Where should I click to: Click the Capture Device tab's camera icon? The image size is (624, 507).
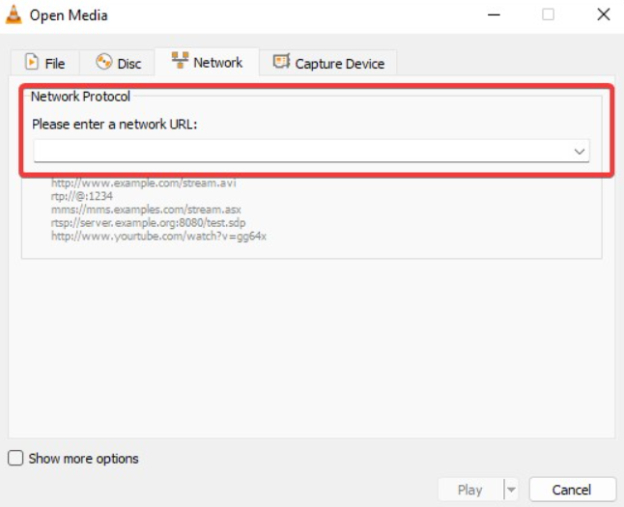pyautogui.click(x=281, y=62)
